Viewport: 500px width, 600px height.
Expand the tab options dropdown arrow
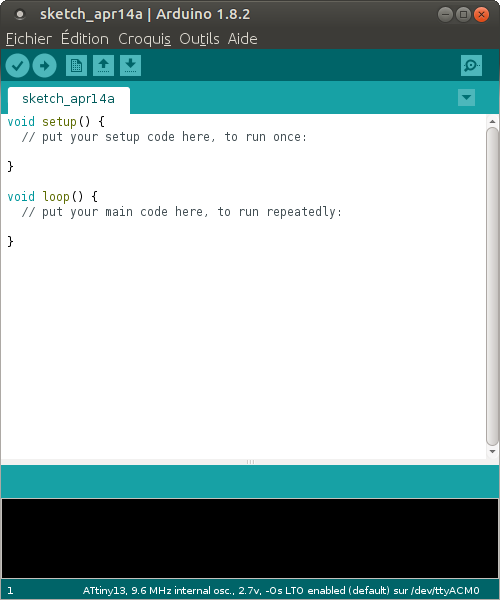click(x=466, y=98)
